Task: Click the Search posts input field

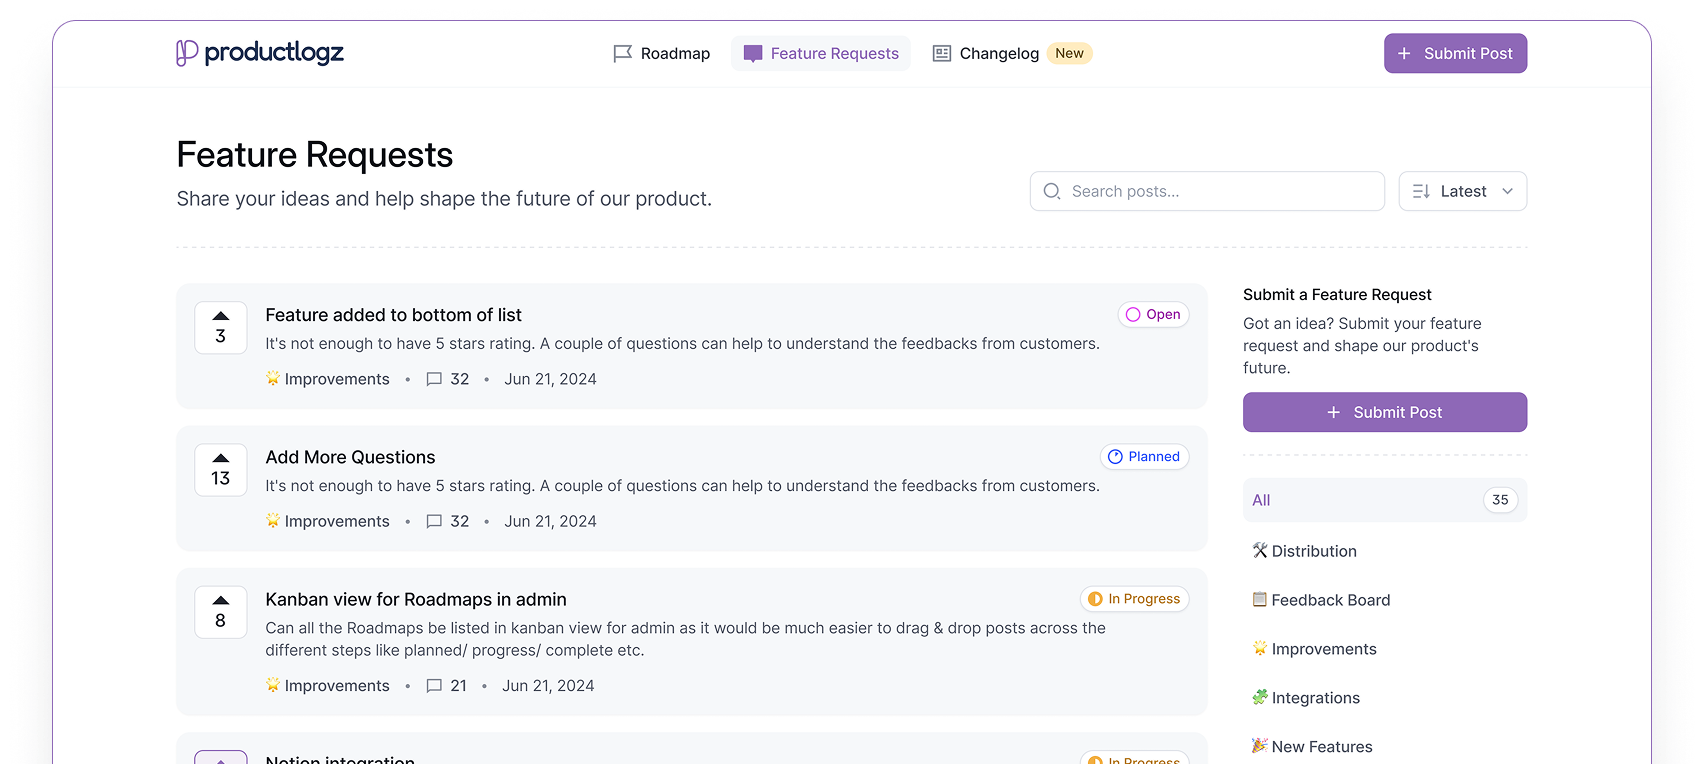Action: coord(1207,191)
